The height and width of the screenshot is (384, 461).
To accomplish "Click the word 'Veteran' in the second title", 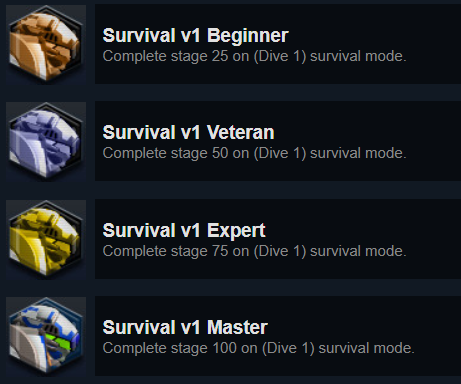I will coord(240,133).
